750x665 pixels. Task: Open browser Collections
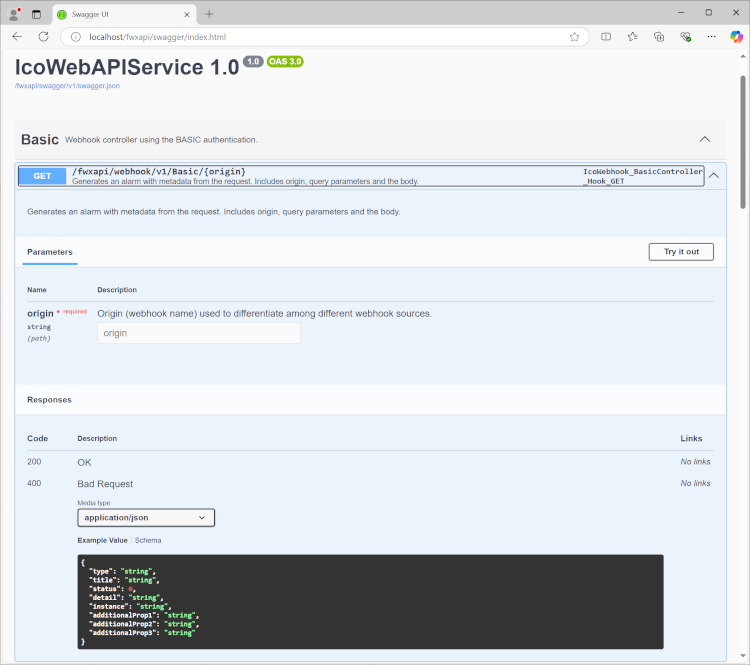click(659, 37)
